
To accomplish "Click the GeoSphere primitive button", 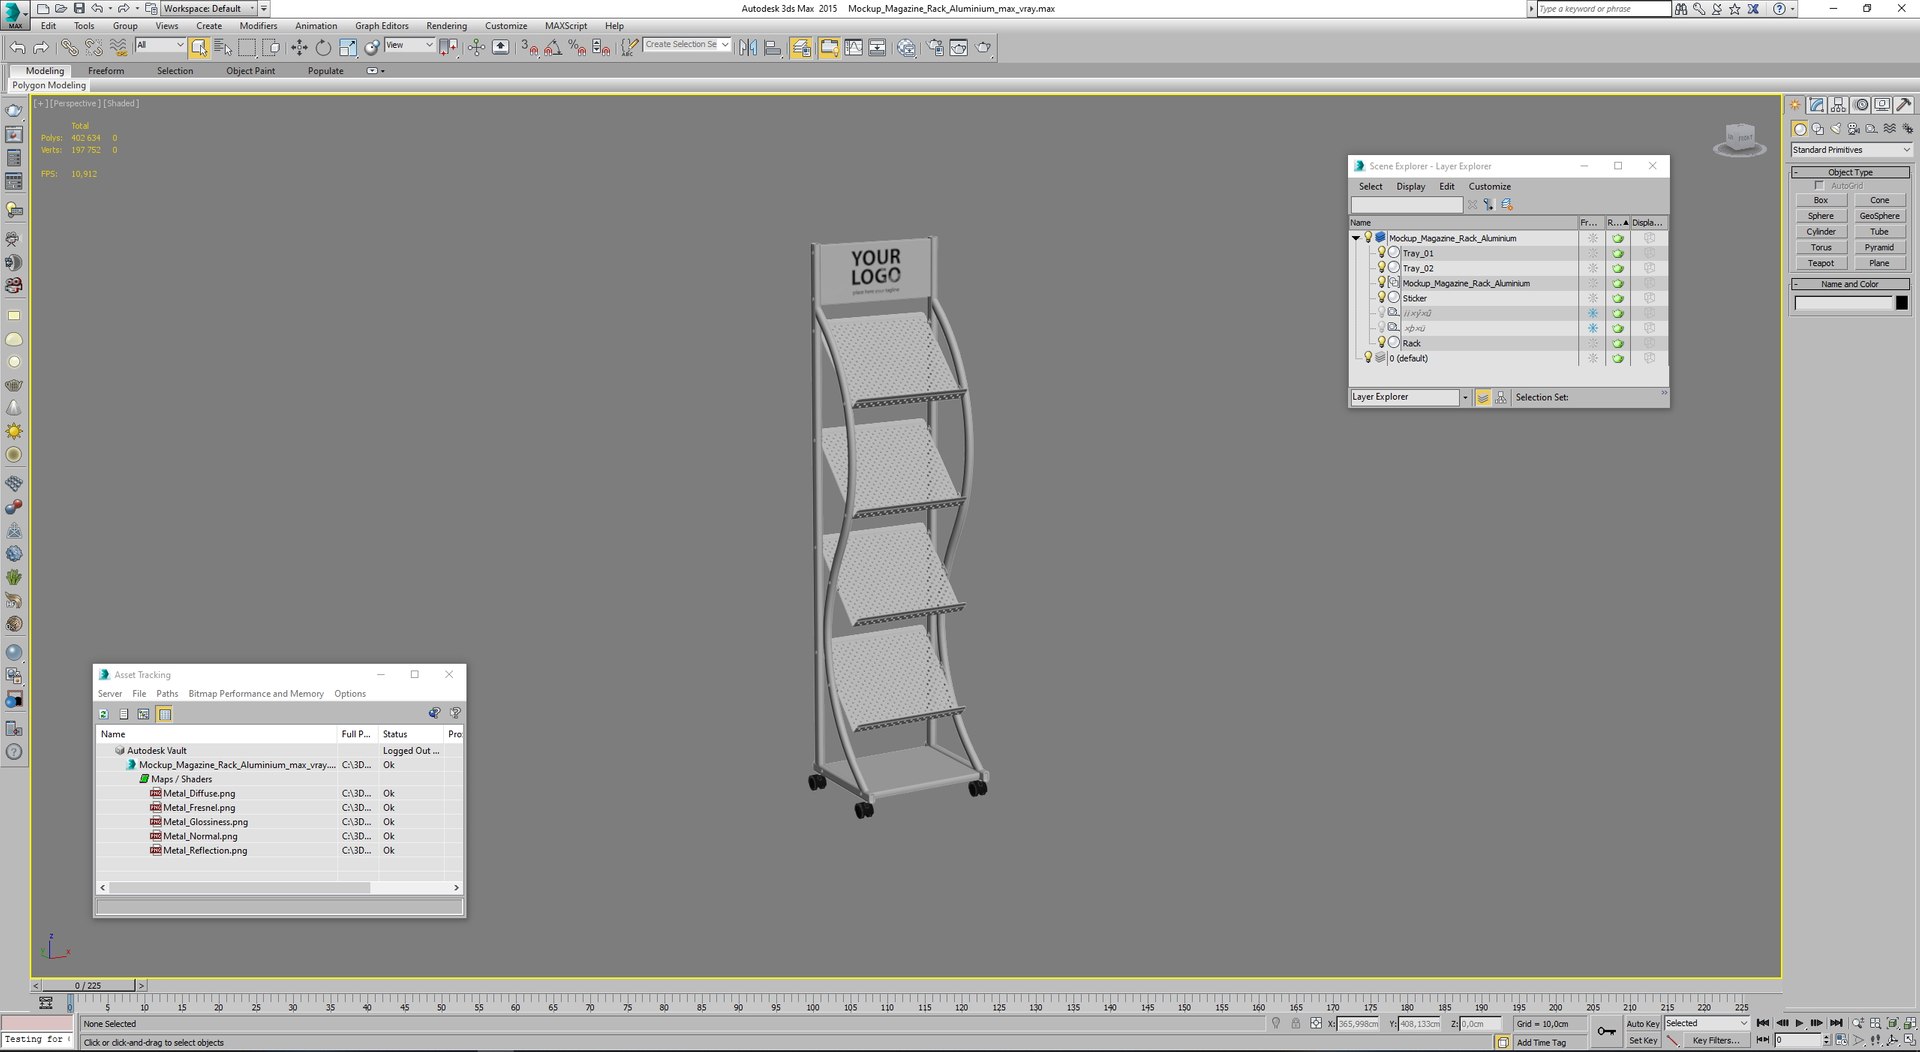I will (x=1879, y=216).
